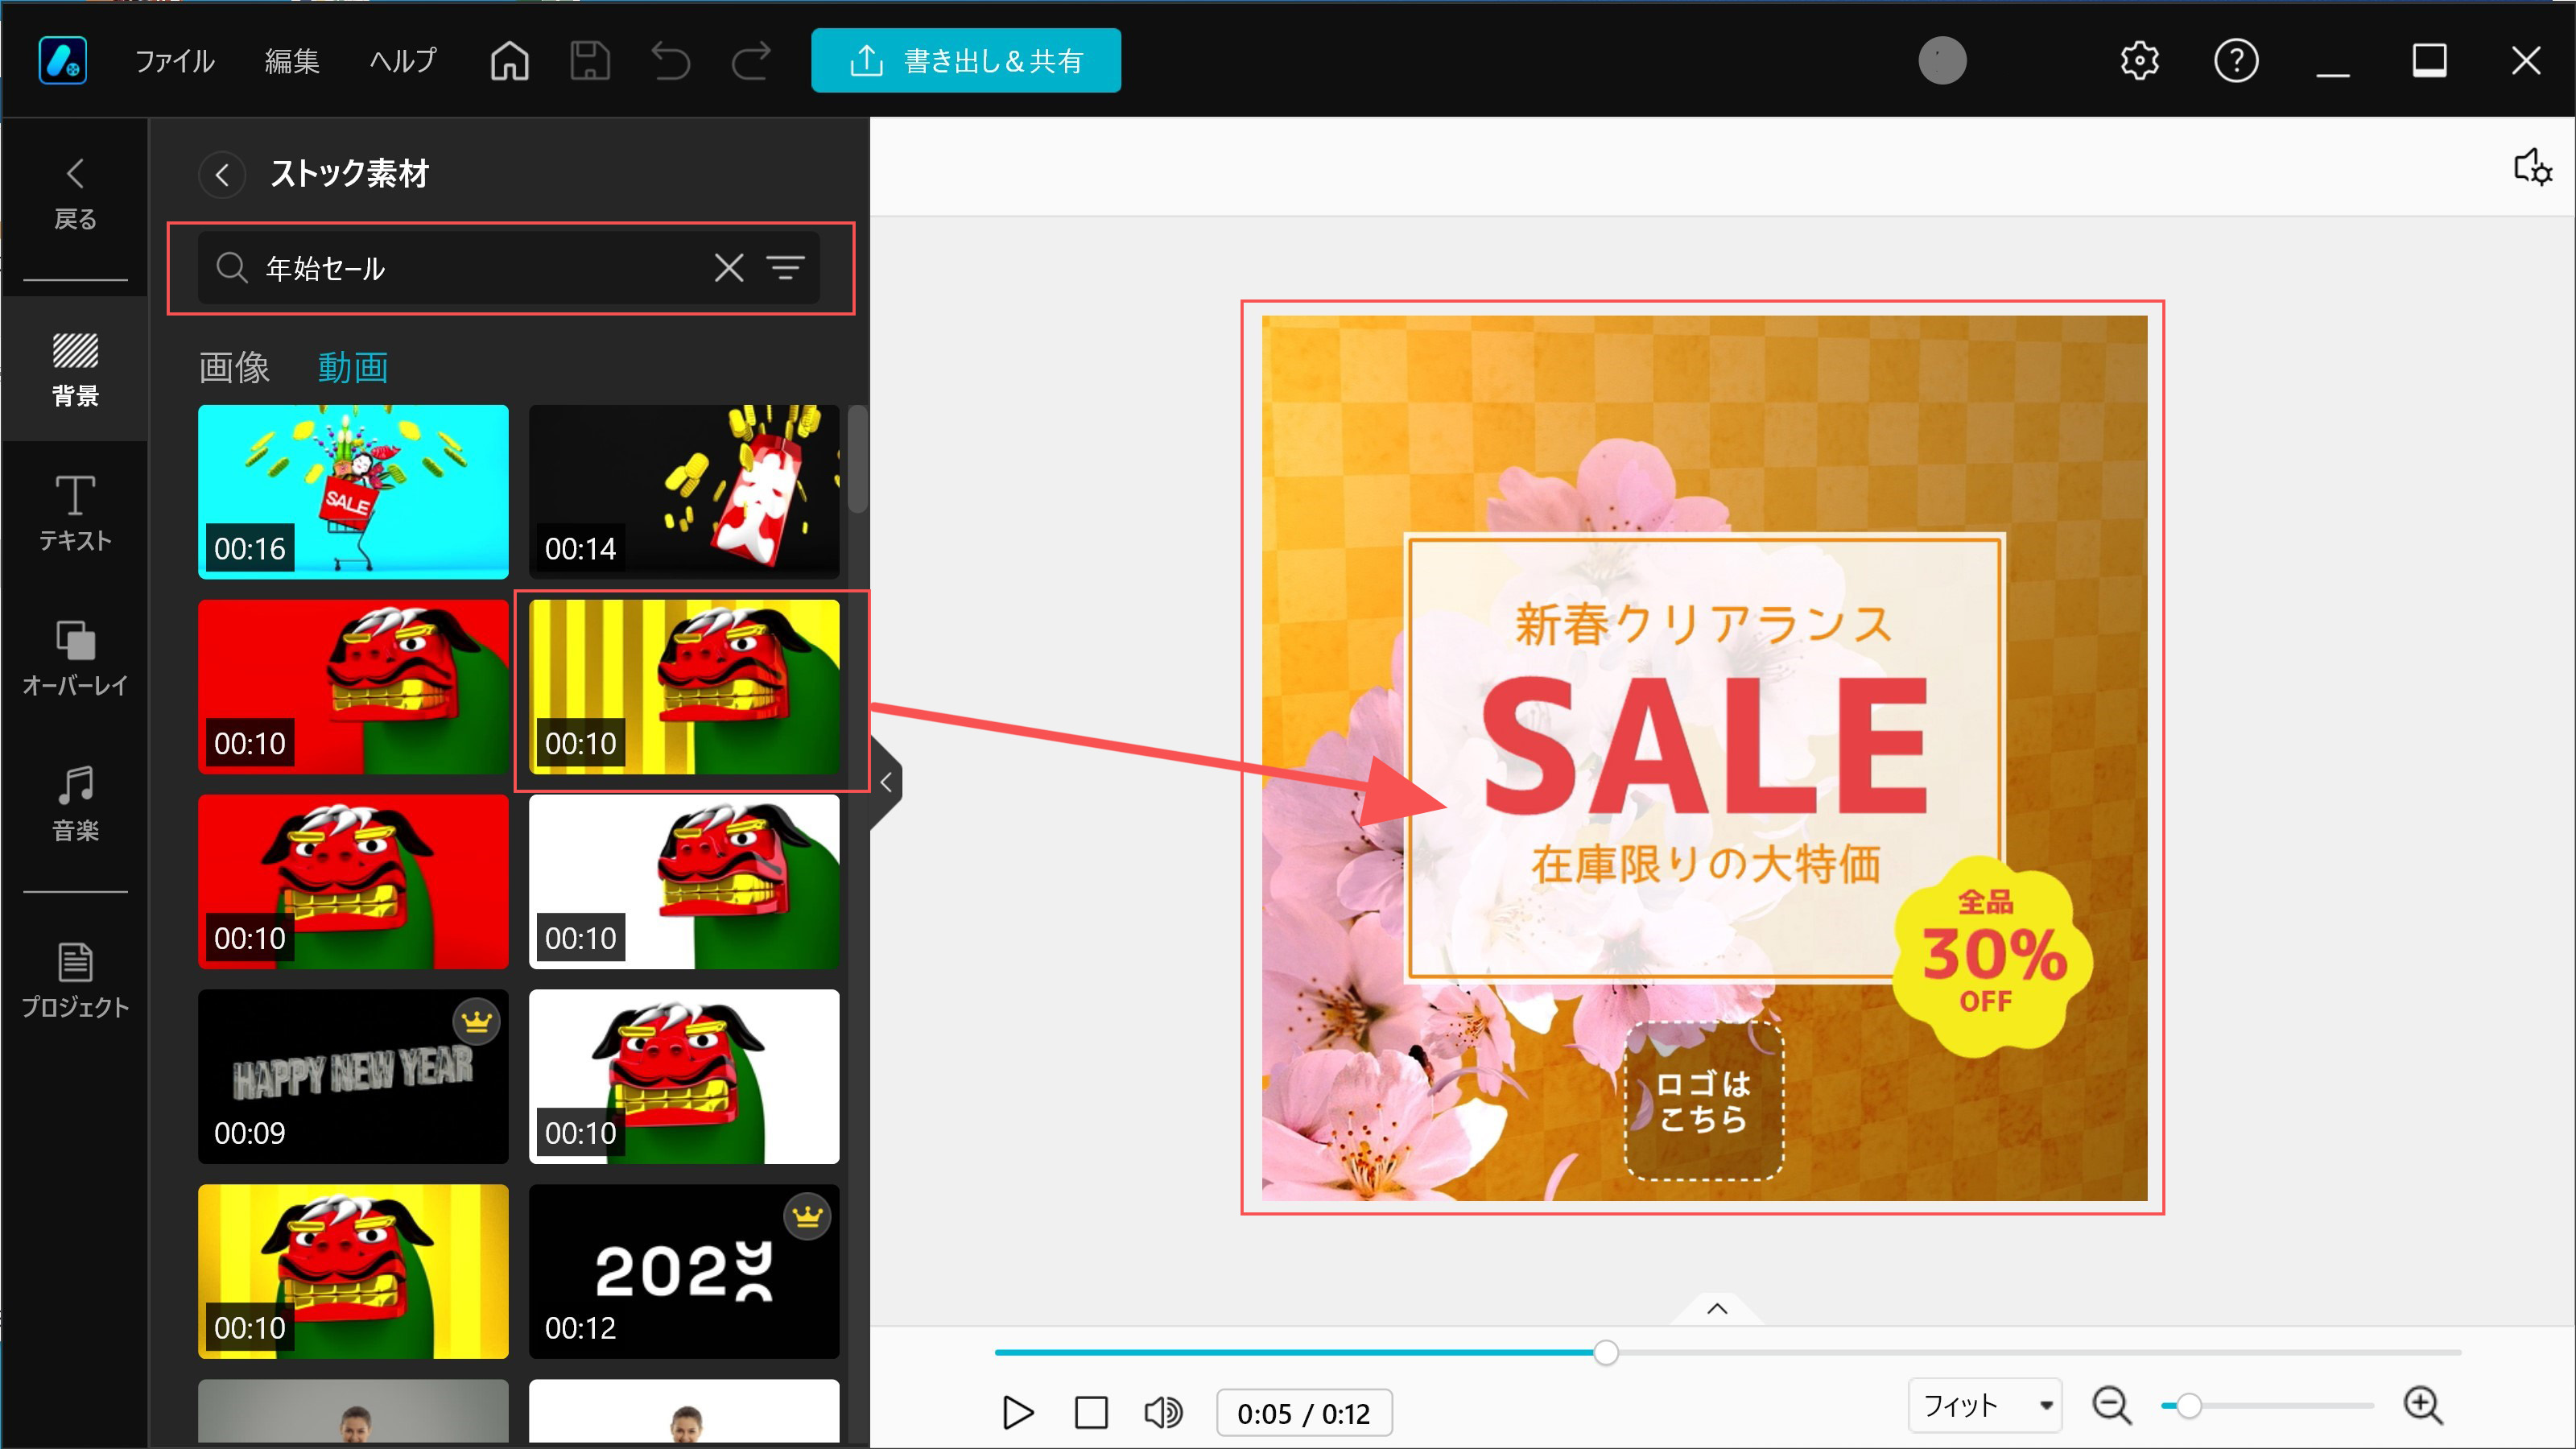Select the yellow SALE lion dance clip
This screenshot has width=2576, height=1449.
click(x=353, y=1272)
